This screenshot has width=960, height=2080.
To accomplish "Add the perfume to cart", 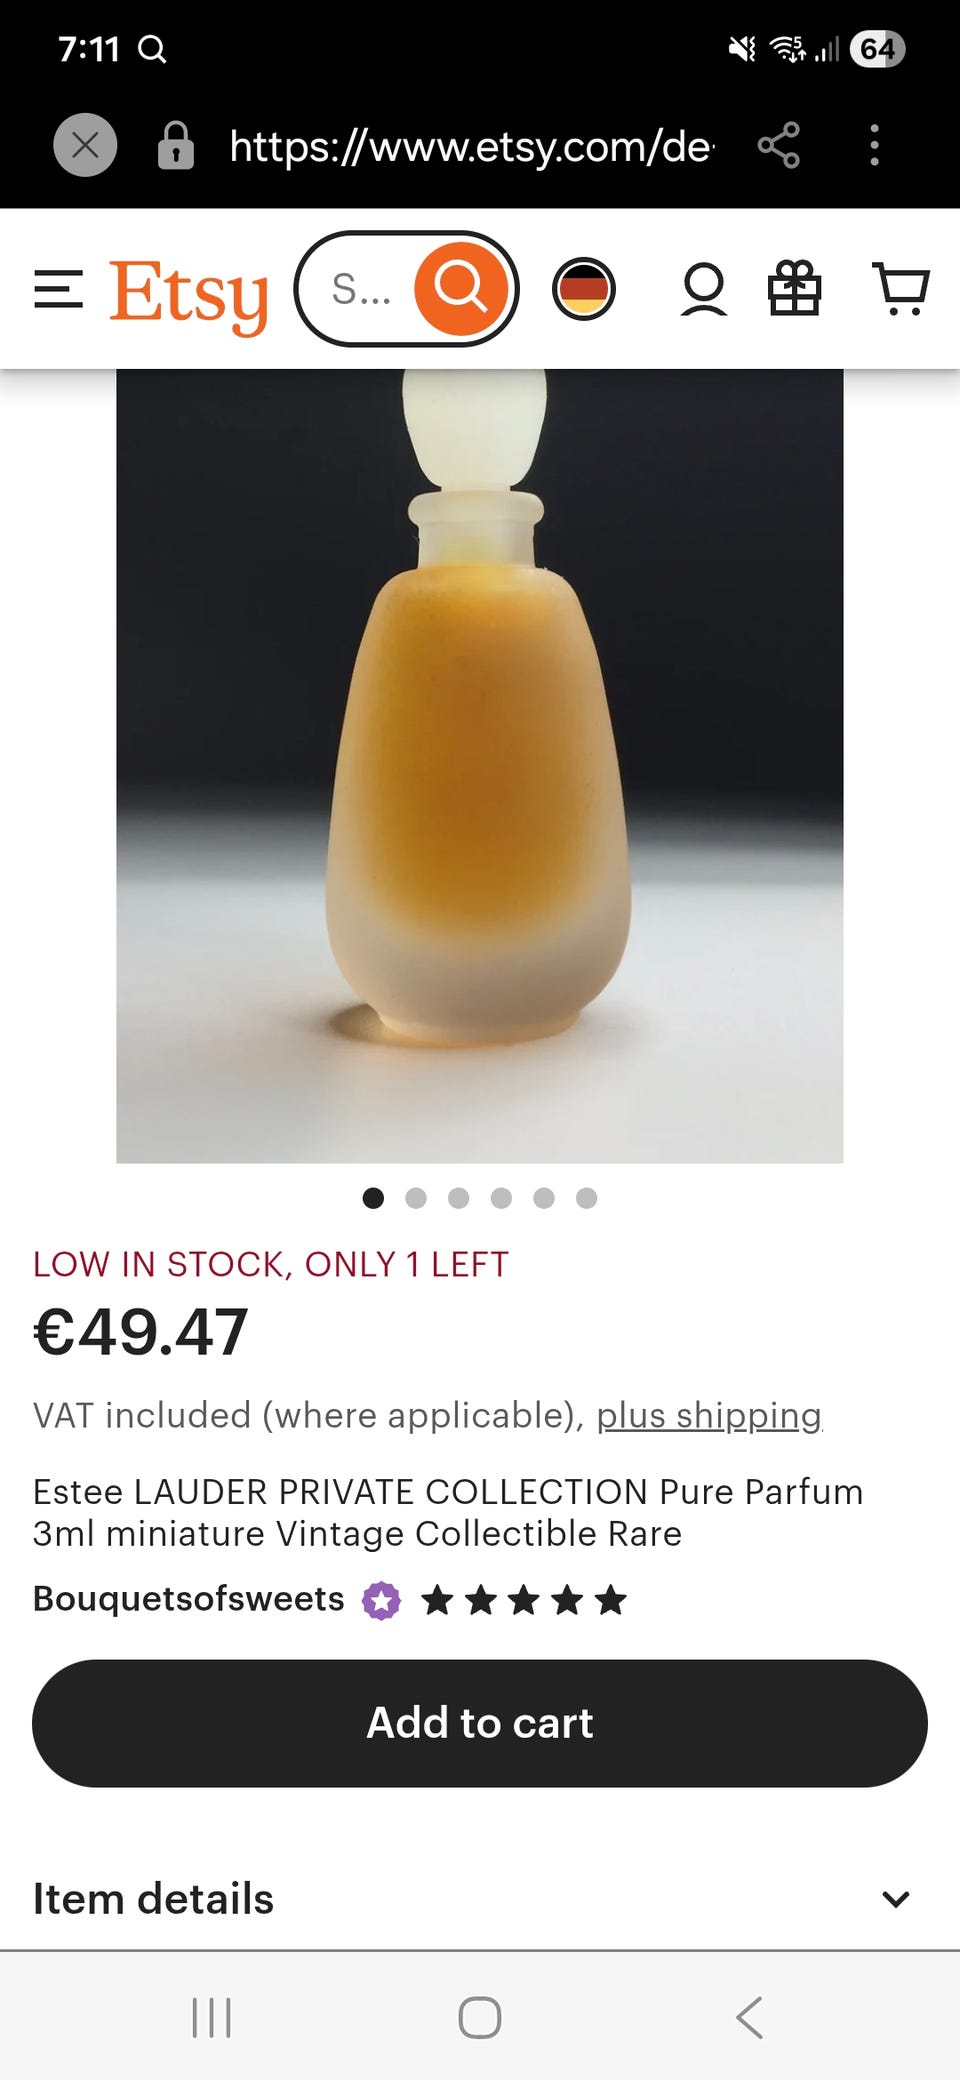I will [480, 1723].
